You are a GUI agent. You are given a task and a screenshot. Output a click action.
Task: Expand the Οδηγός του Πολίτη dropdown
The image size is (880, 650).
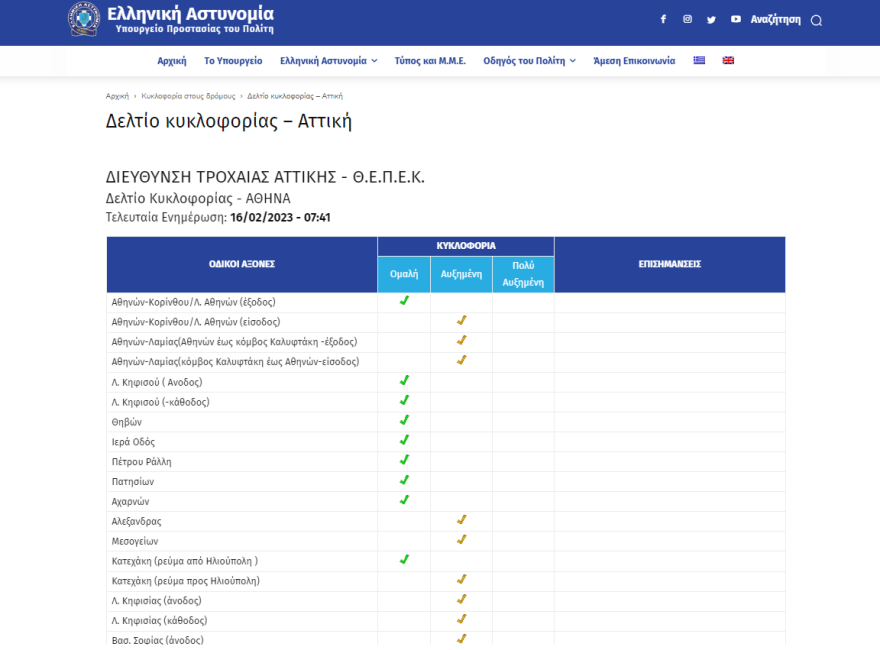pos(529,61)
